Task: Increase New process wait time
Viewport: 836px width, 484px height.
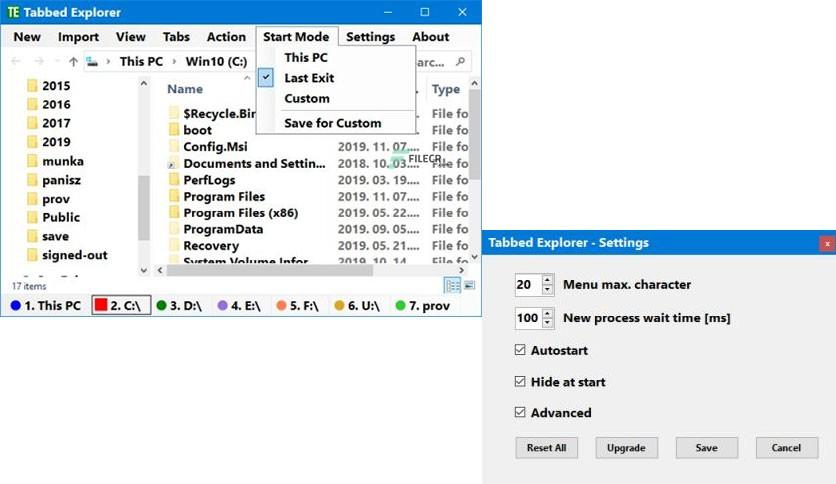Action: [x=548, y=313]
